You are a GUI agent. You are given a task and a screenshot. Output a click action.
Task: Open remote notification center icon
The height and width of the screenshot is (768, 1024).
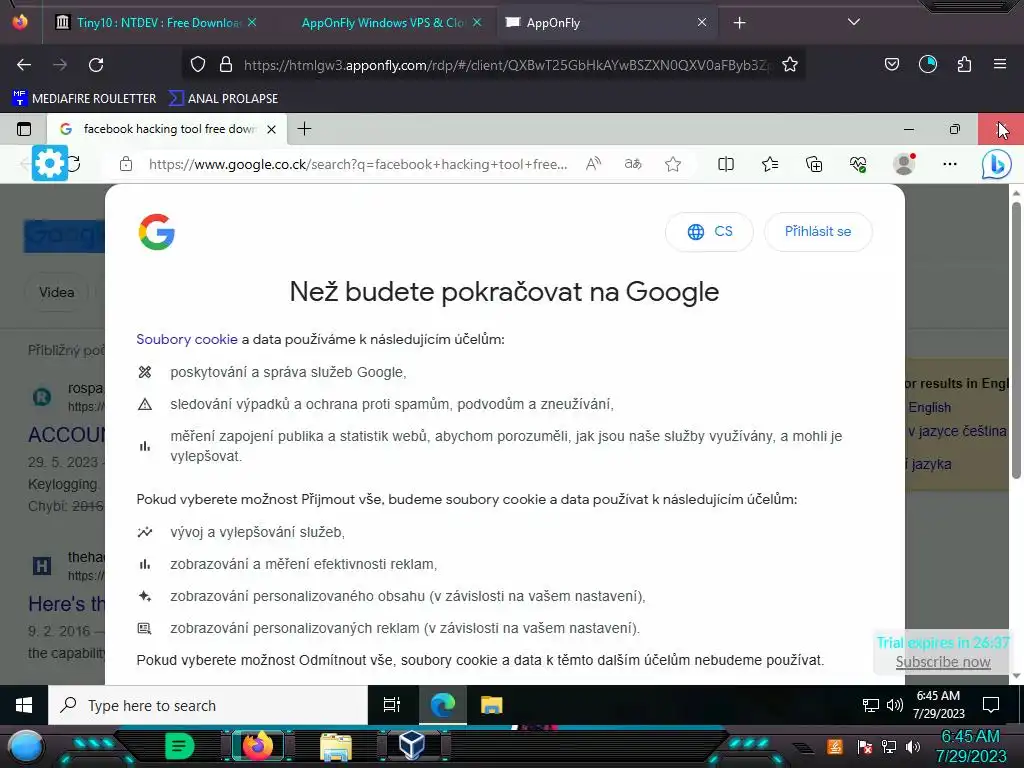click(x=991, y=705)
